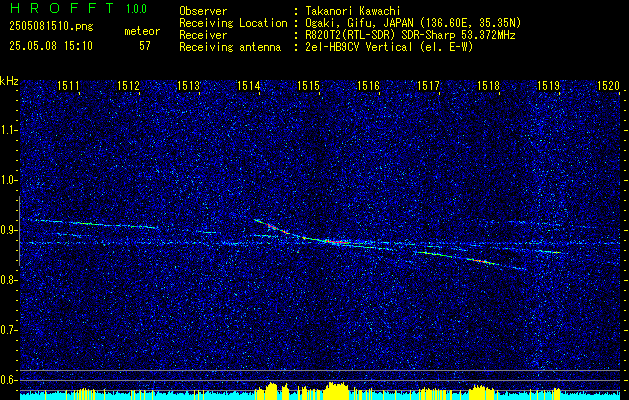The width and height of the screenshot is (629, 400).
Task: Click the 0.9 kHz frequency label
Action: point(8,230)
